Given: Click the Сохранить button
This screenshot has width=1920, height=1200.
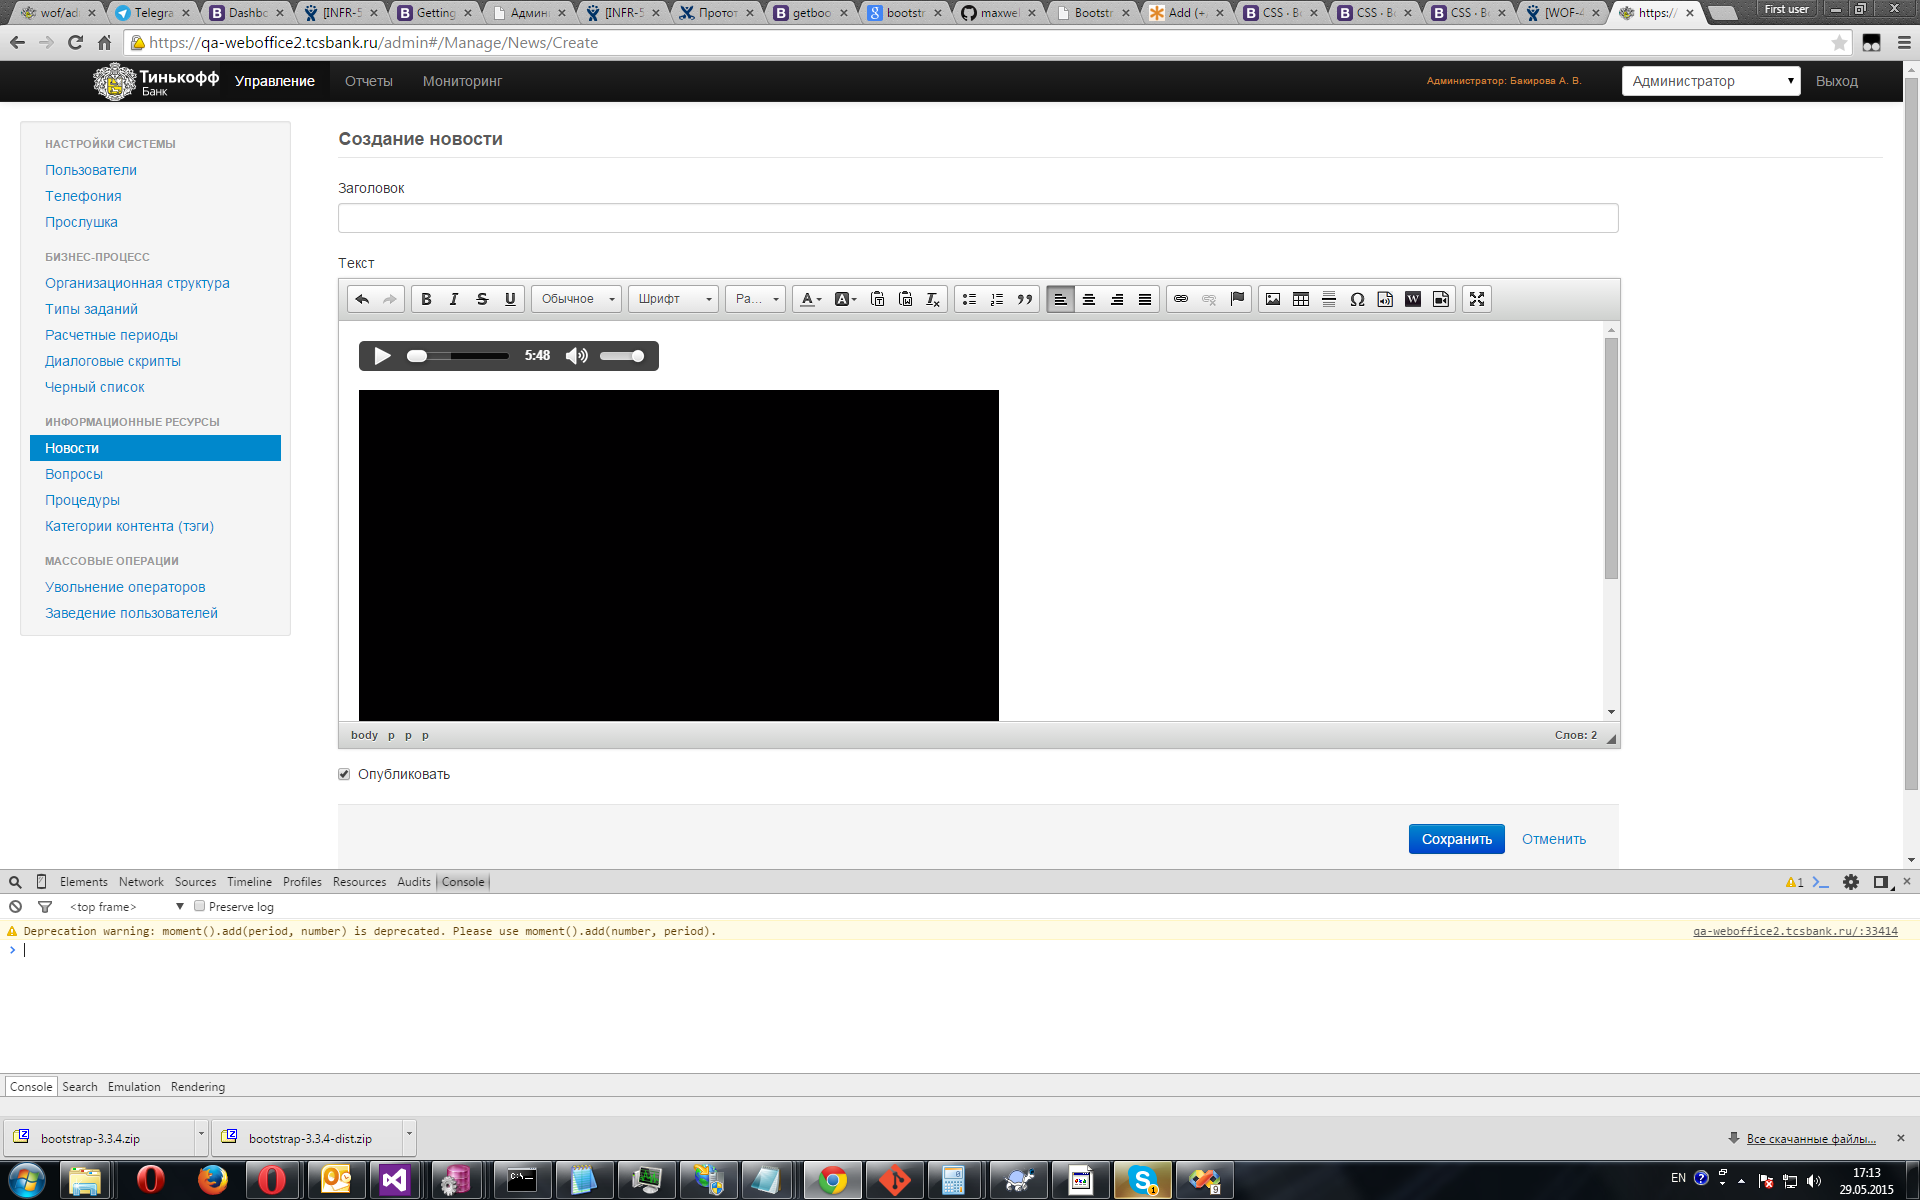Looking at the screenshot, I should click(x=1456, y=839).
